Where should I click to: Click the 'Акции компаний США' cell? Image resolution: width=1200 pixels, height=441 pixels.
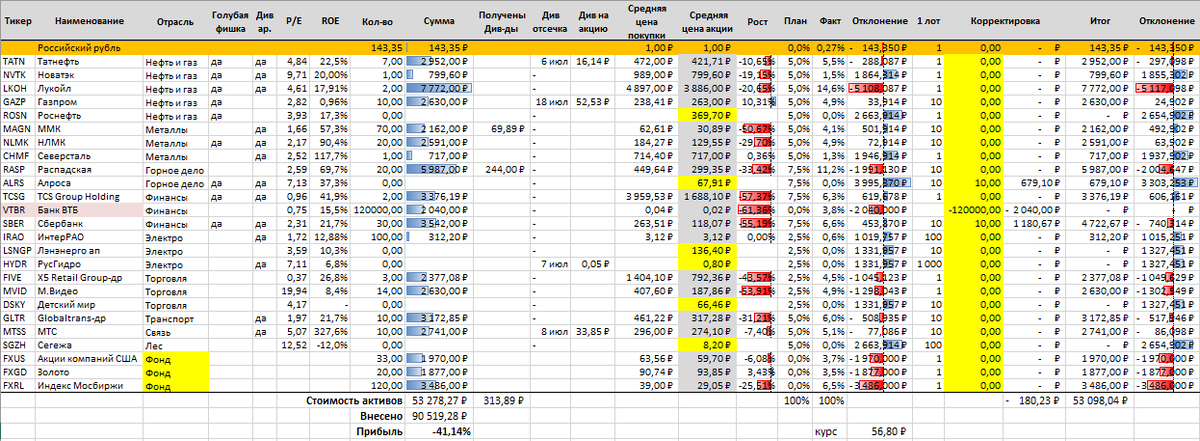[x=90, y=360]
